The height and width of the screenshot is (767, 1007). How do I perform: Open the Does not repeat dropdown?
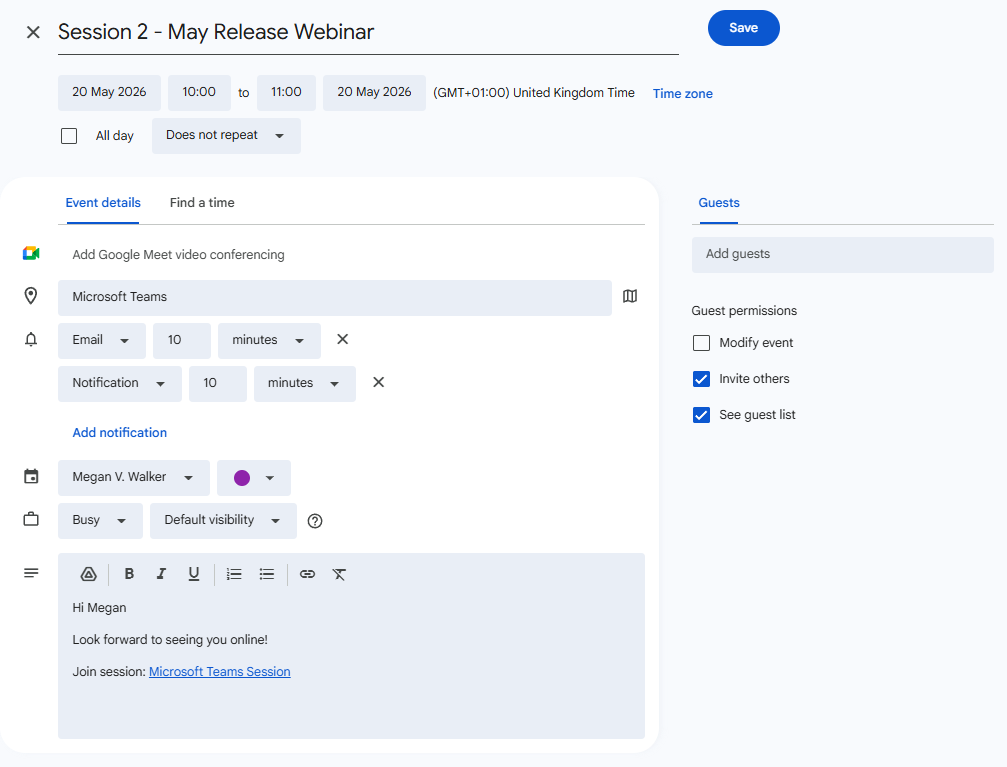[x=226, y=136]
